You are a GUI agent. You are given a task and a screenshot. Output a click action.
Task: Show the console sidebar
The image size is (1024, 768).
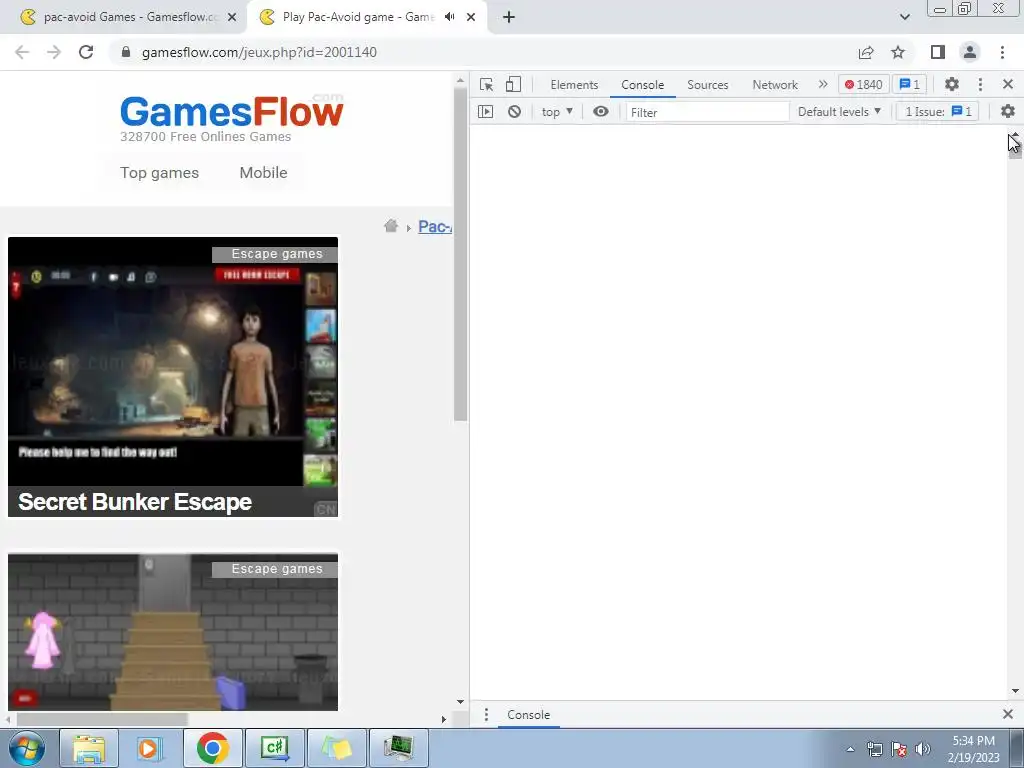(485, 112)
